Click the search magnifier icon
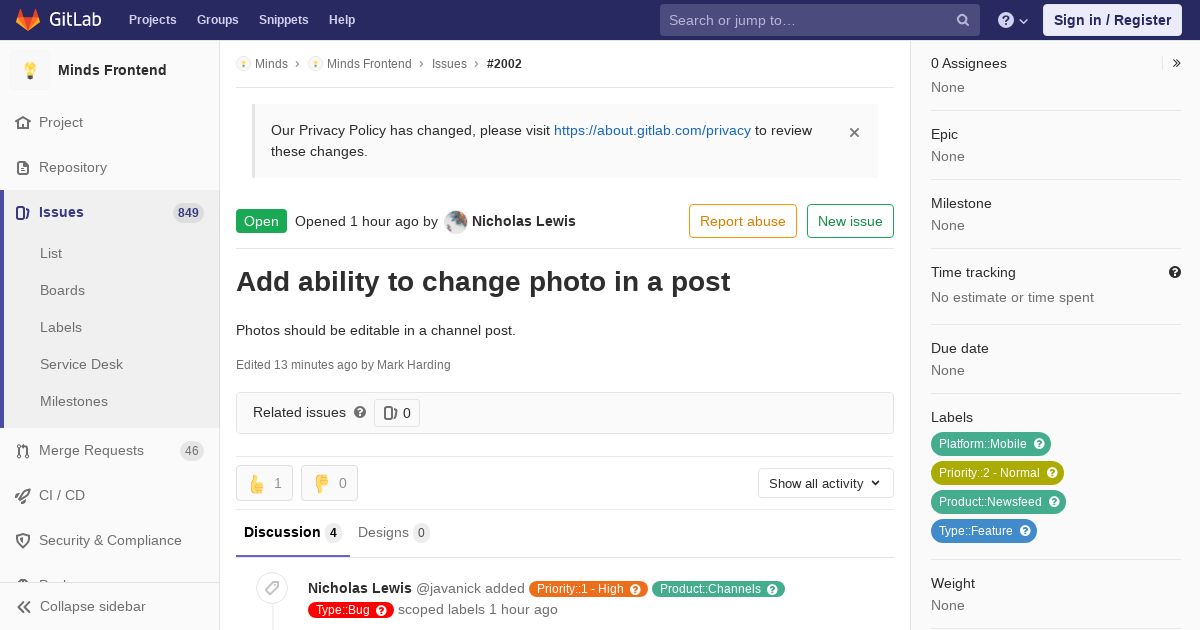Image resolution: width=1200 pixels, height=630 pixels. pos(963,20)
